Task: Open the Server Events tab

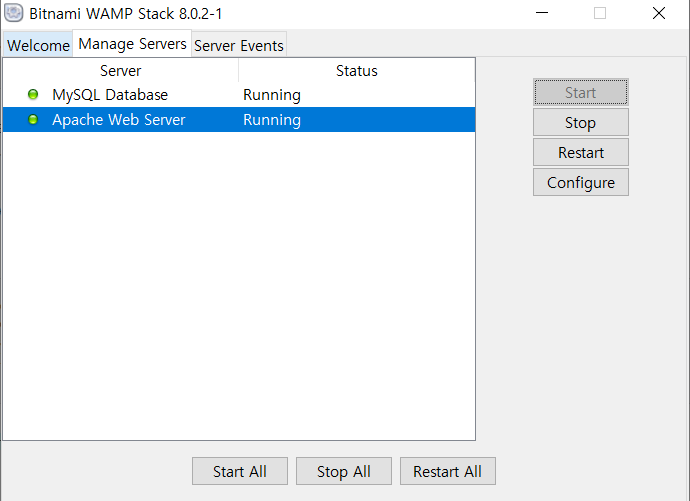Action: [239, 45]
